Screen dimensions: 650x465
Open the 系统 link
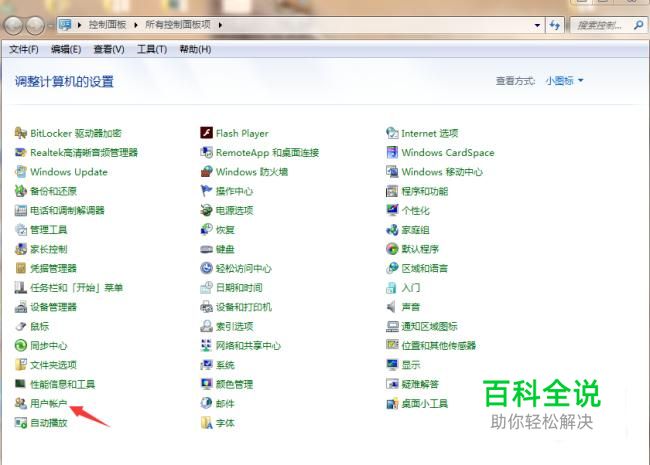point(225,365)
